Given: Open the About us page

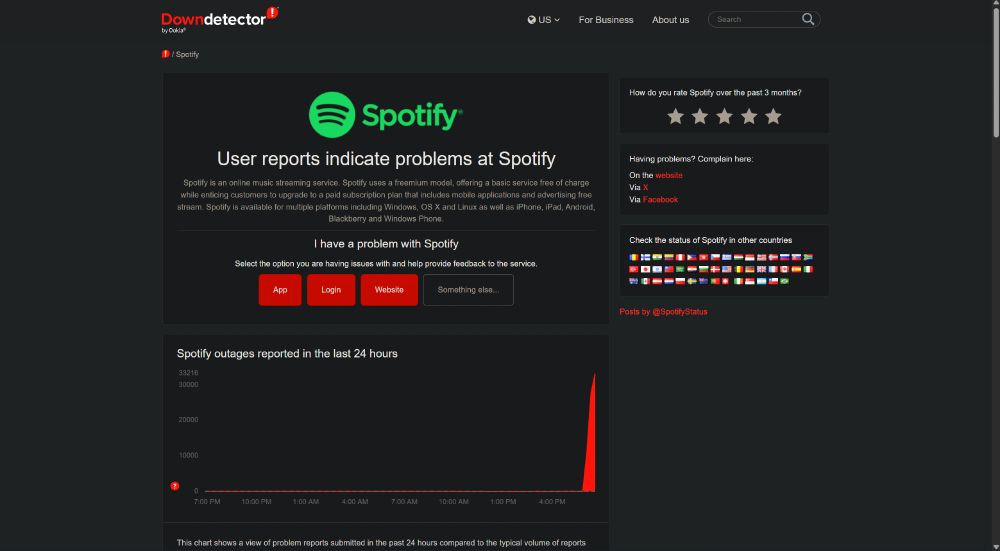Looking at the screenshot, I should point(670,20).
